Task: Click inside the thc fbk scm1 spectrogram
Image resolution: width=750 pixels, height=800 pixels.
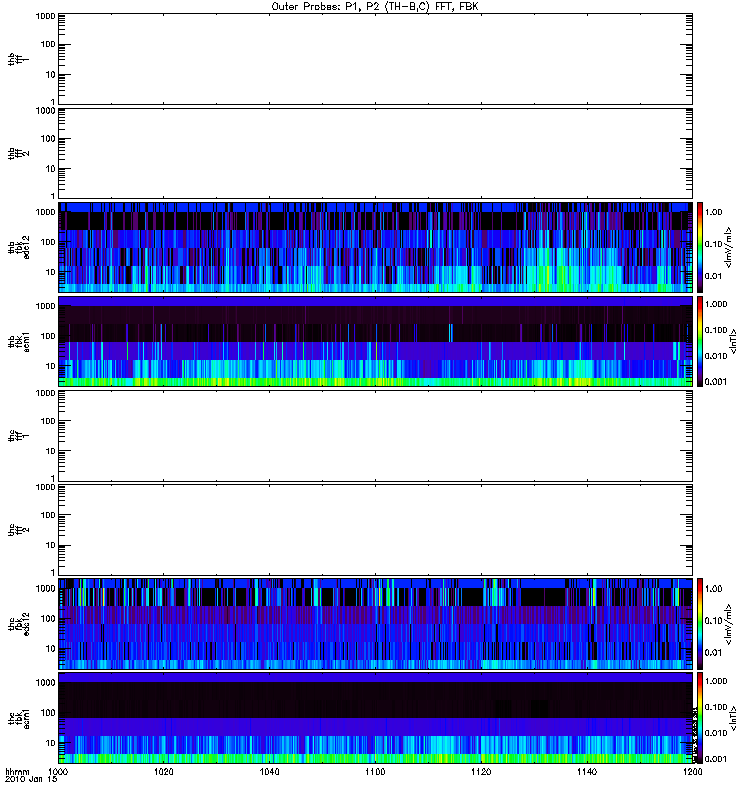Action: click(x=375, y=718)
